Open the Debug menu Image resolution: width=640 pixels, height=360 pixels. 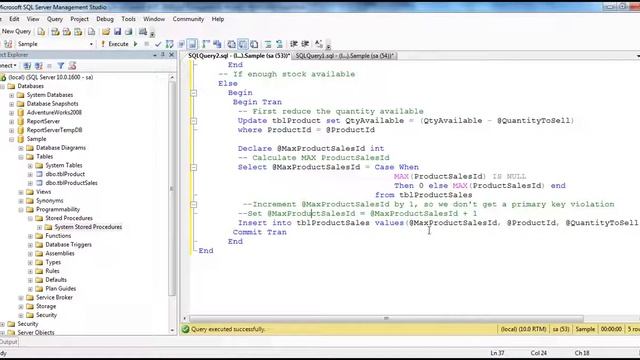[x=105, y=19]
